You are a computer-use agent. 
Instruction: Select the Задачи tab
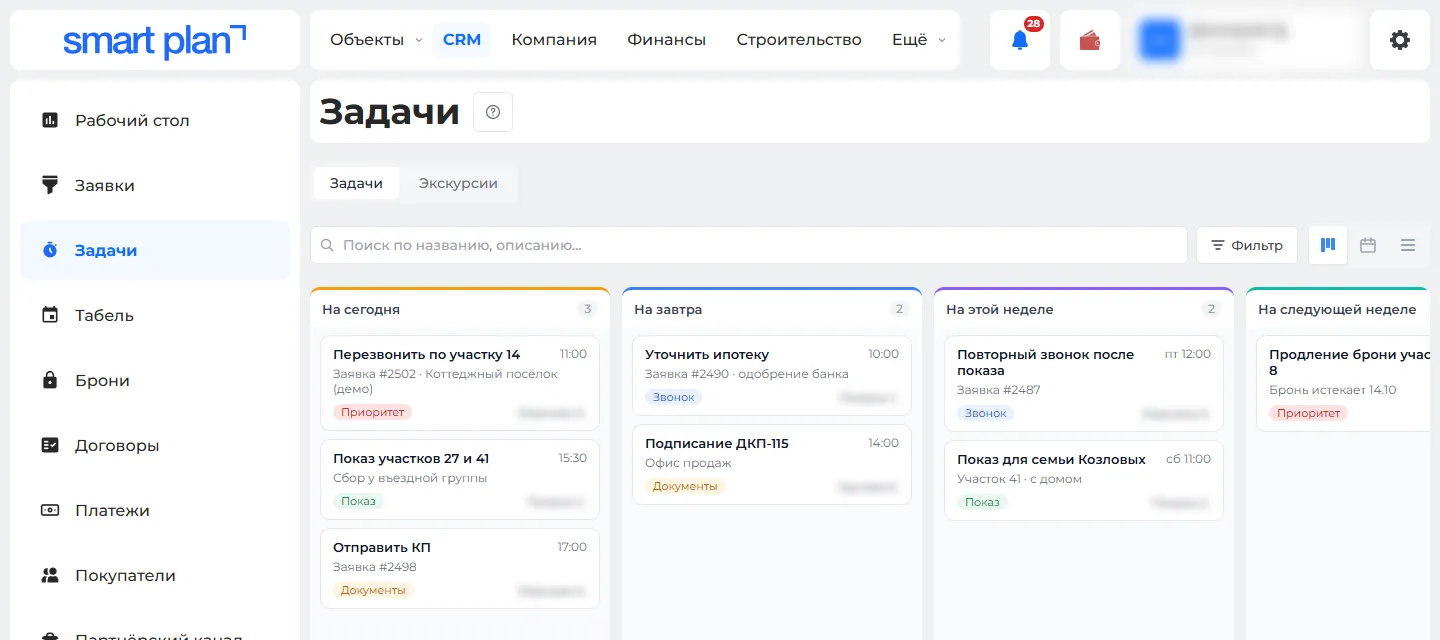click(x=356, y=183)
